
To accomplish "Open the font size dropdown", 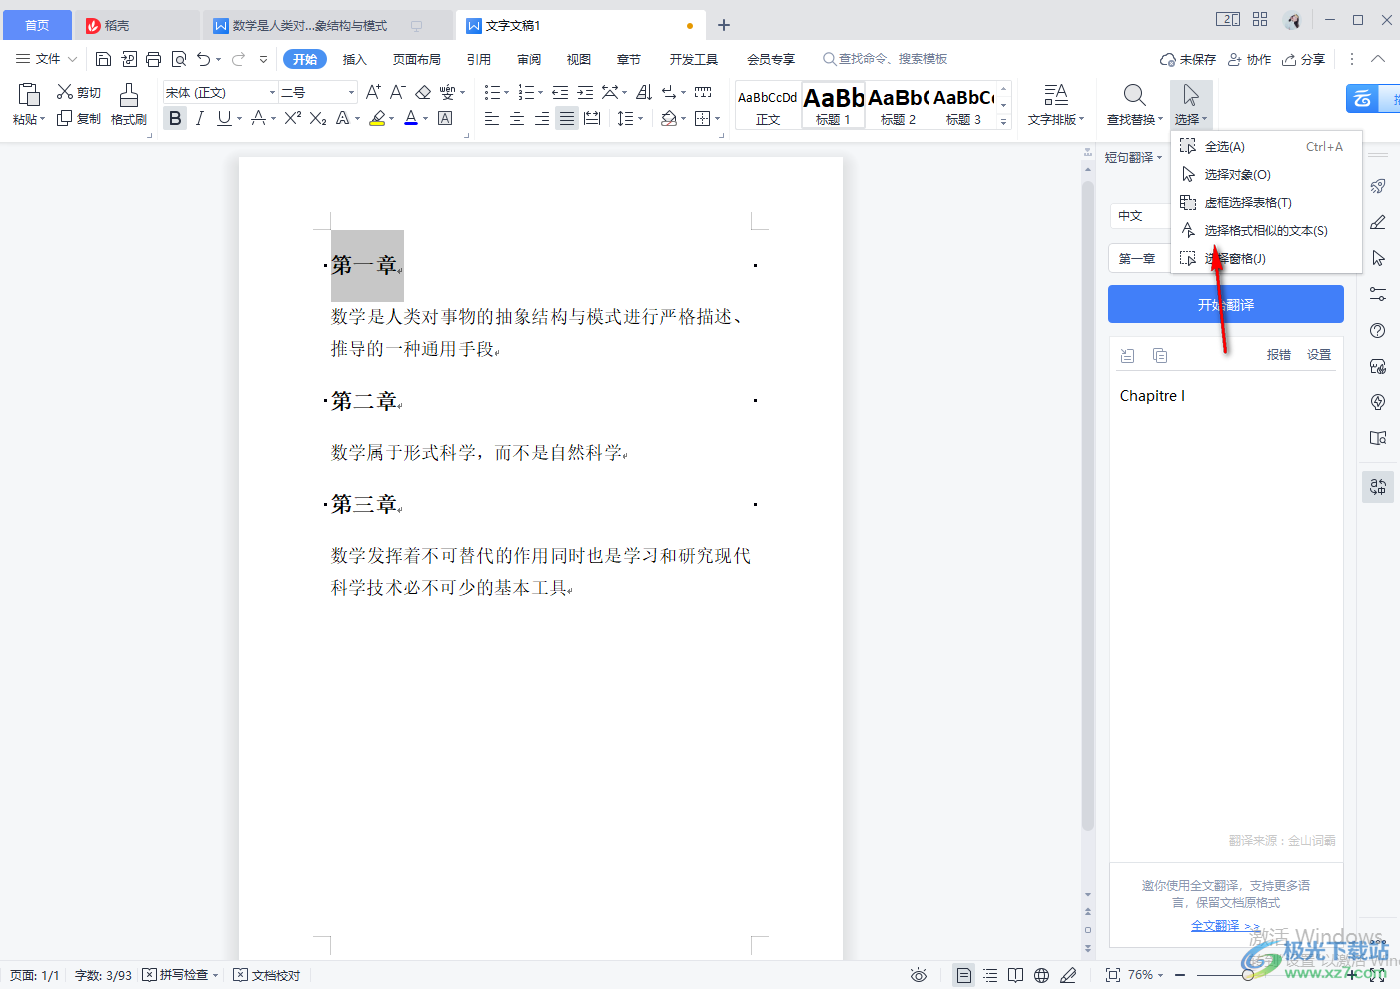I will click(x=351, y=92).
